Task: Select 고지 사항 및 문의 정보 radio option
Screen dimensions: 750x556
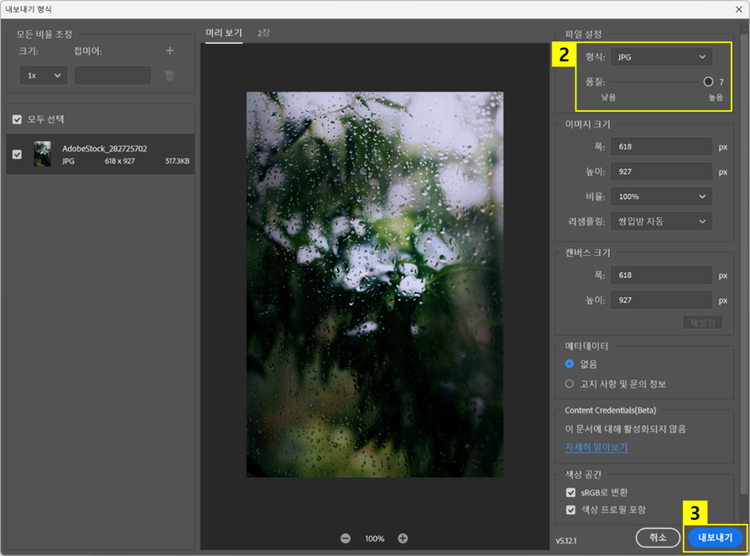Action: coord(569,384)
